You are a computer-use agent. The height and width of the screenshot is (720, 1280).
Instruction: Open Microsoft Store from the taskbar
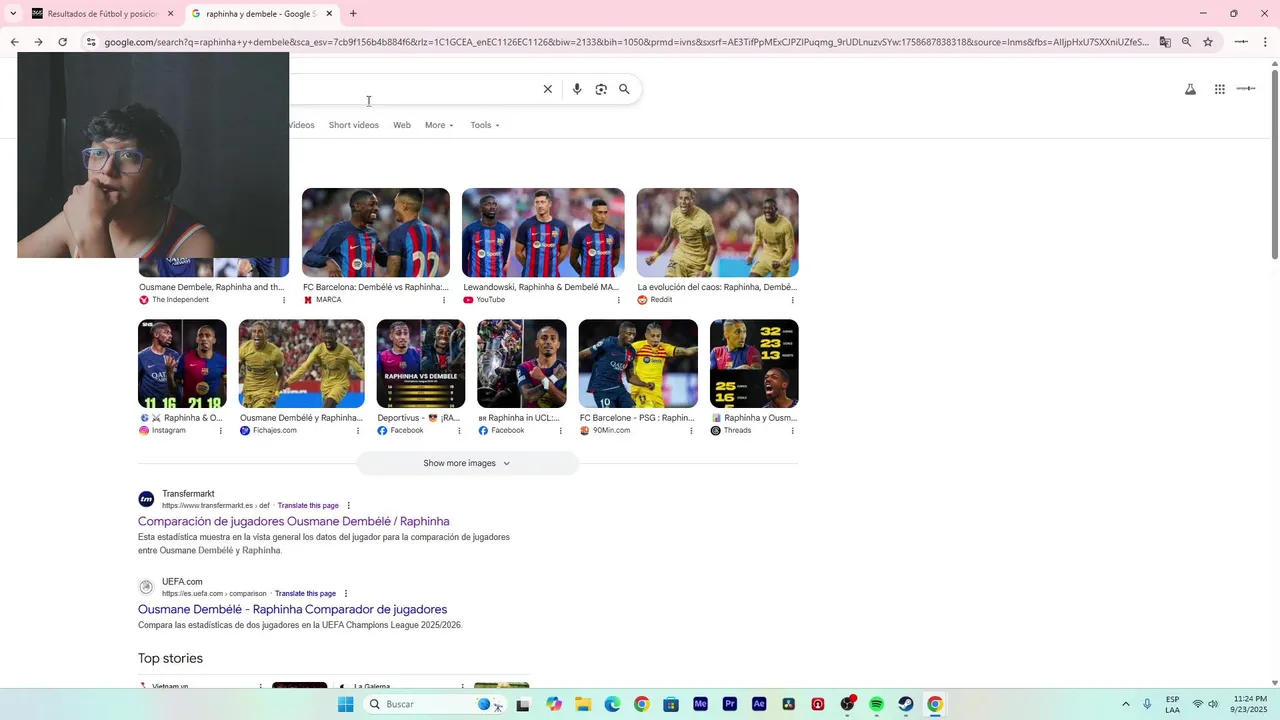click(x=671, y=704)
